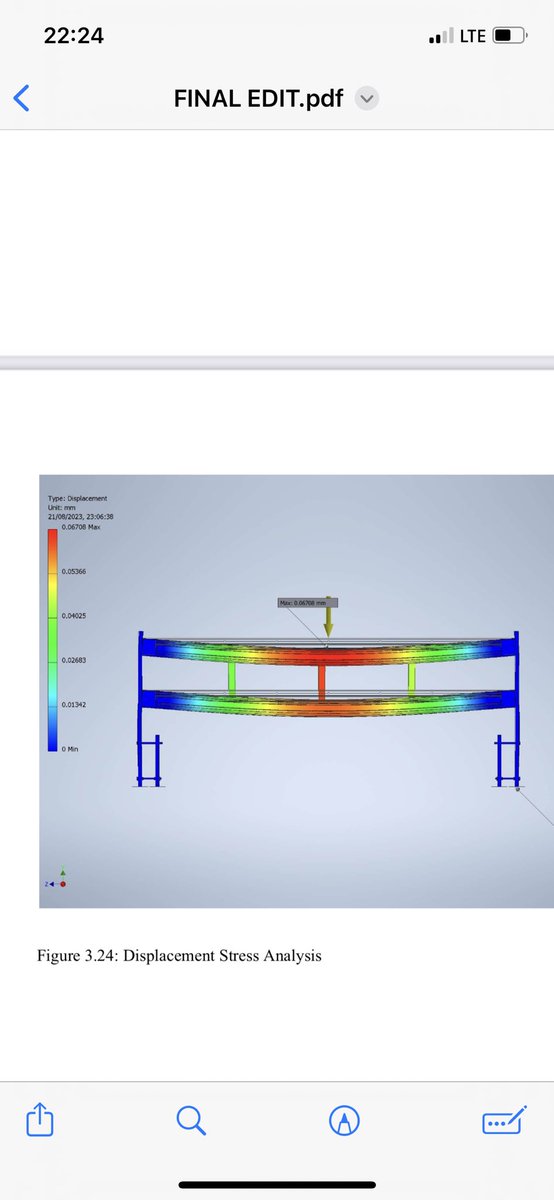Tap the '0.06708 Max' legend value
Image resolution: width=554 pixels, height=1200 pixels.
[x=81, y=527]
